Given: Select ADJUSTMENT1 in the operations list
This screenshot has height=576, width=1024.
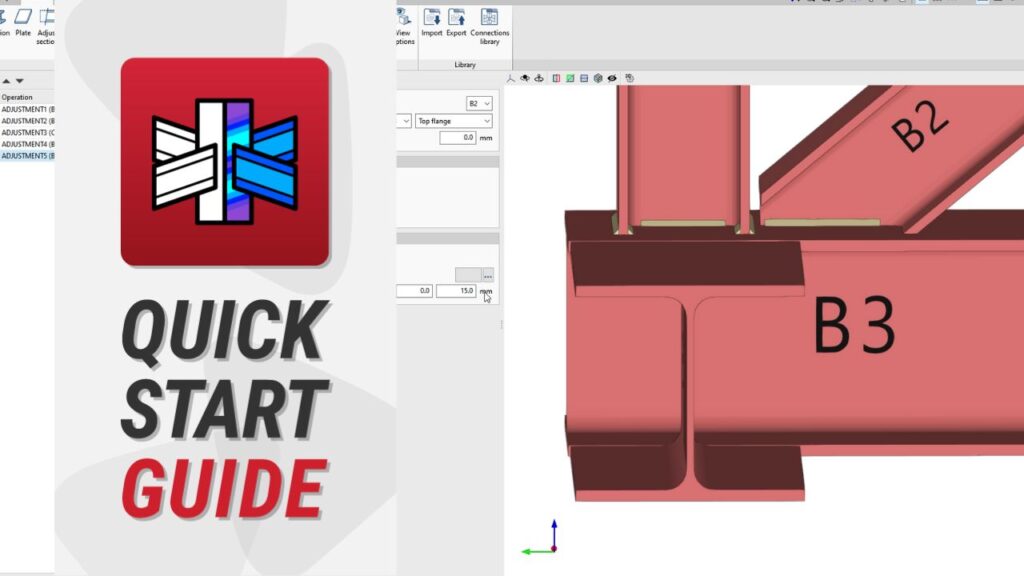Looking at the screenshot, I should click(26, 108).
